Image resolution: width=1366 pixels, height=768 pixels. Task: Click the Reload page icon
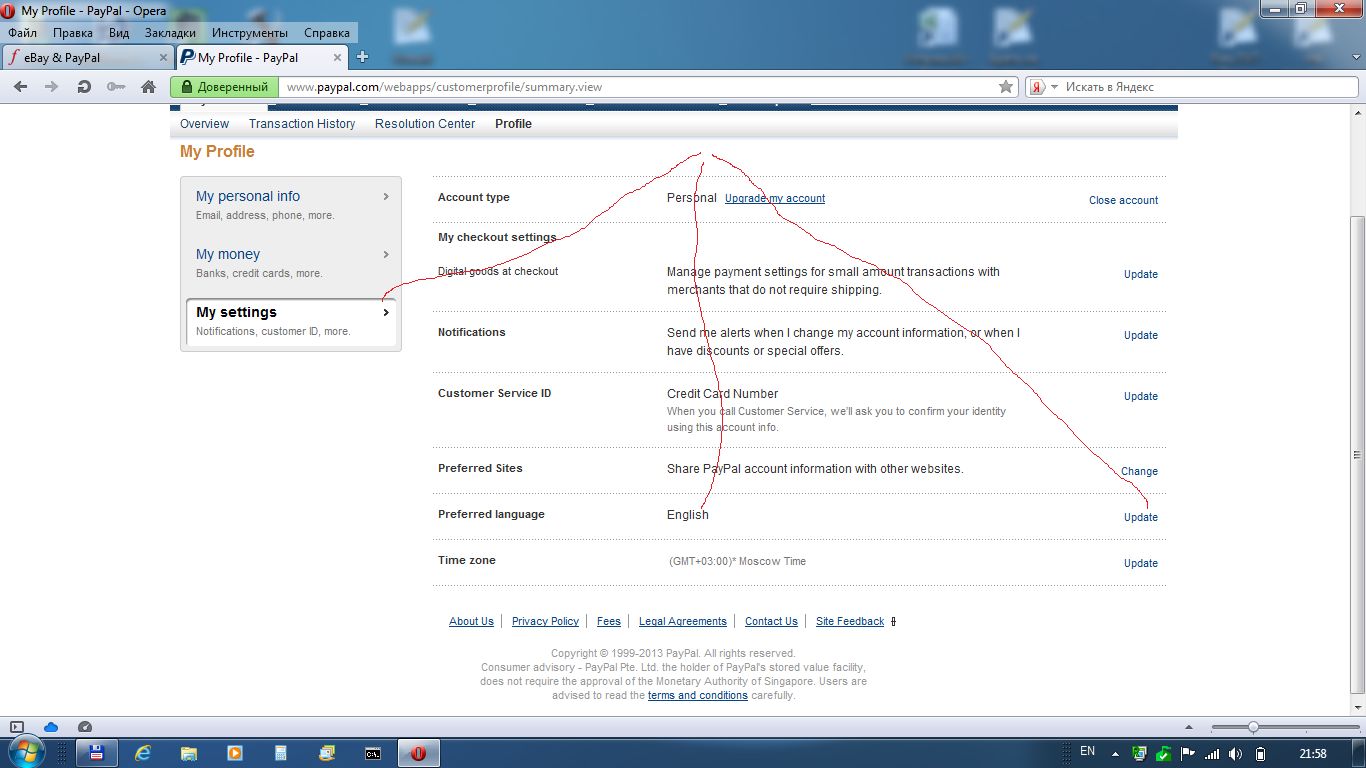point(84,87)
